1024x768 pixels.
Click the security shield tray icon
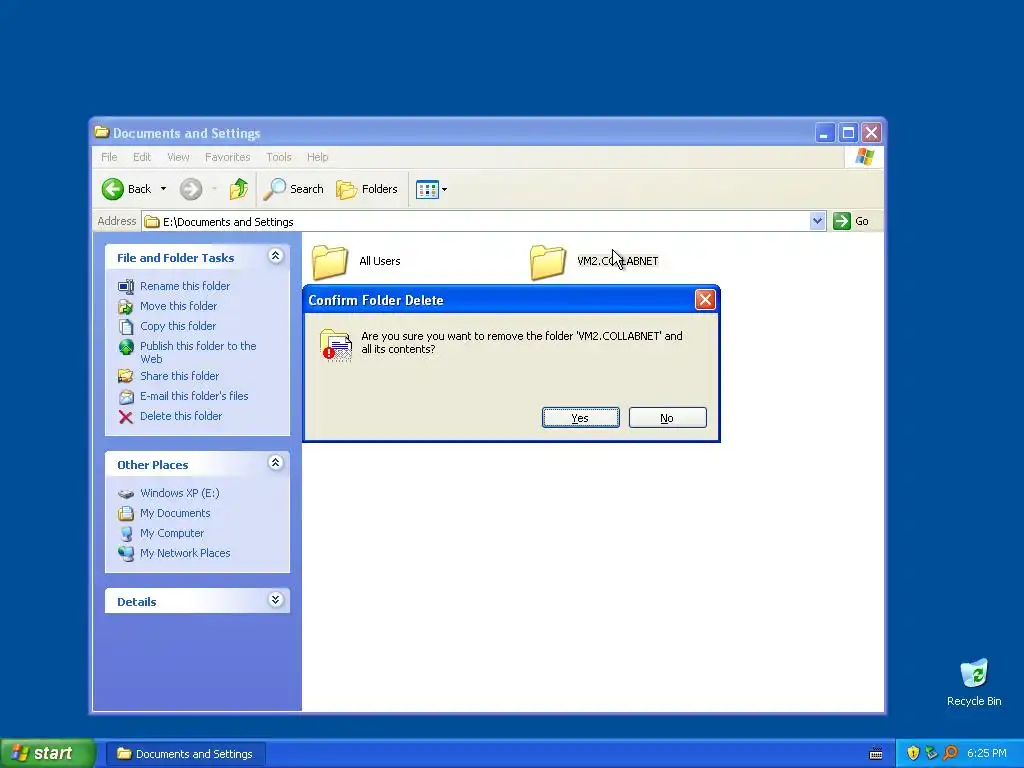[913, 754]
